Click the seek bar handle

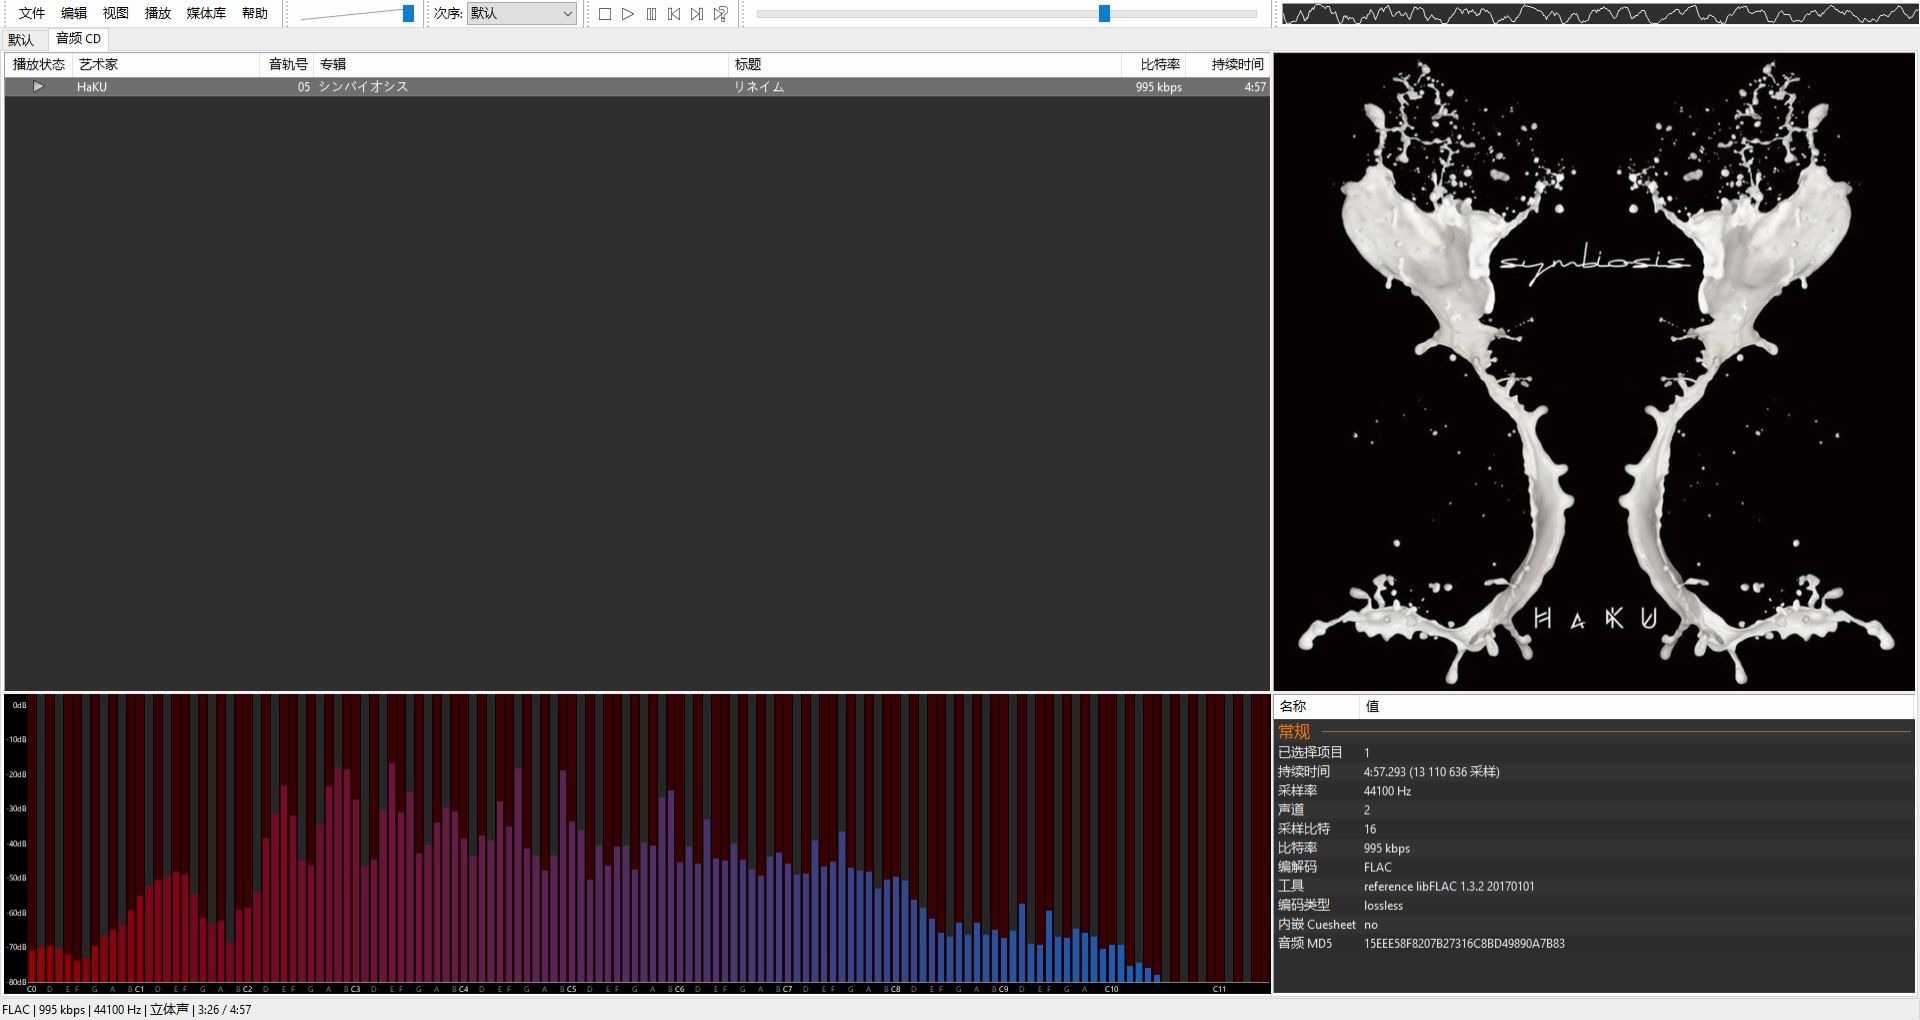[1104, 14]
